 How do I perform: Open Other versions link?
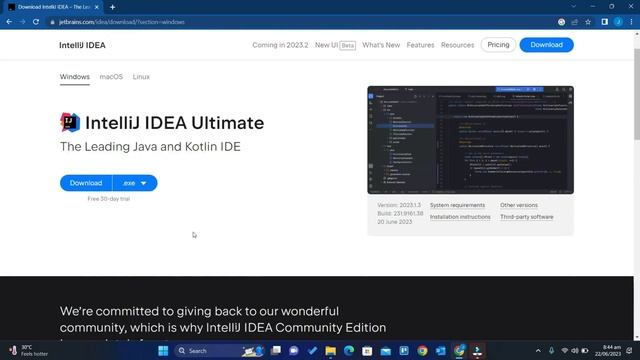[x=519, y=205]
